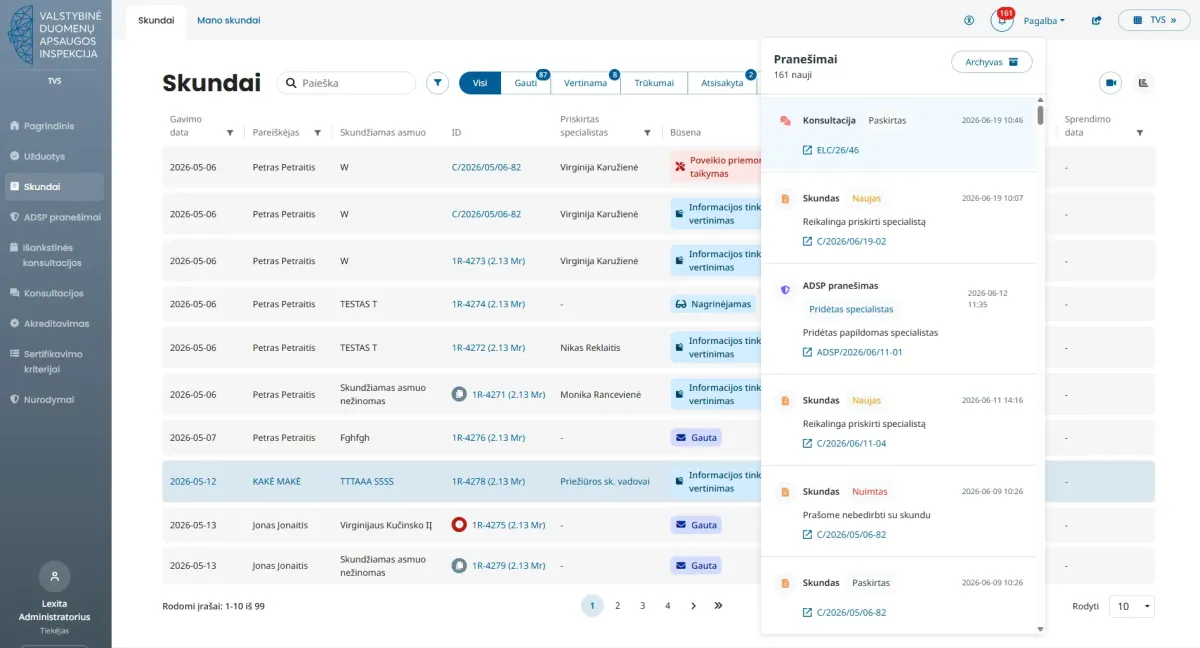
Task: Click the user avatar icon in sidebar
Action: tap(55, 576)
